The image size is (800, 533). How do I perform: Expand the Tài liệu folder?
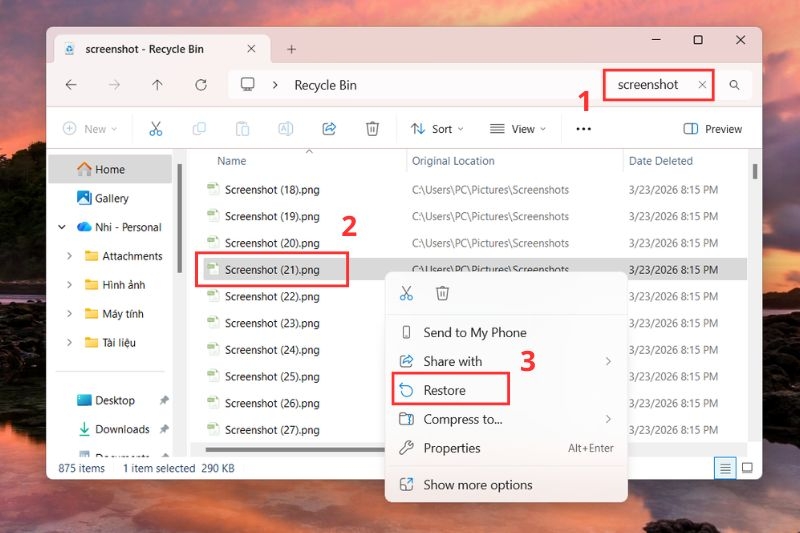point(69,342)
